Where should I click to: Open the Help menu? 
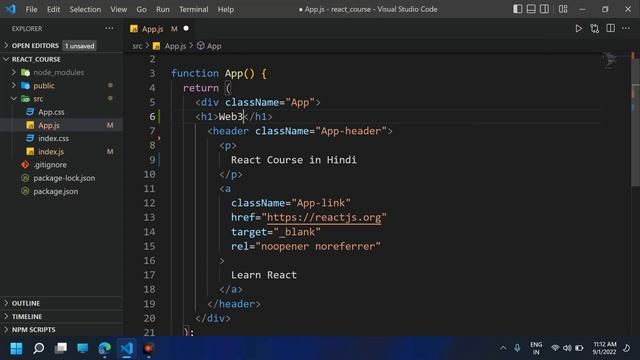tap(225, 9)
